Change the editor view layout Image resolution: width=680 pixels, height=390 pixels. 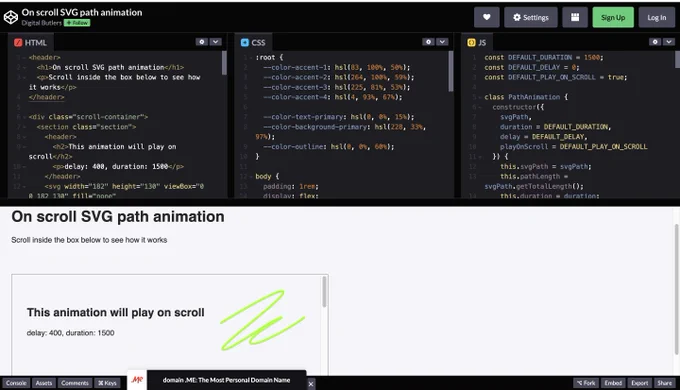(575, 17)
